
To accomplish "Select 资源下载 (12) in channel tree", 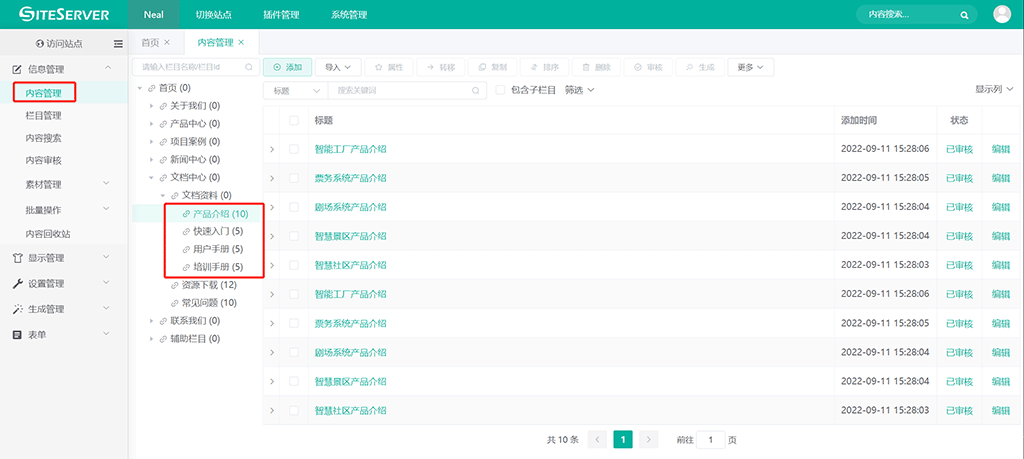I will coord(208,285).
